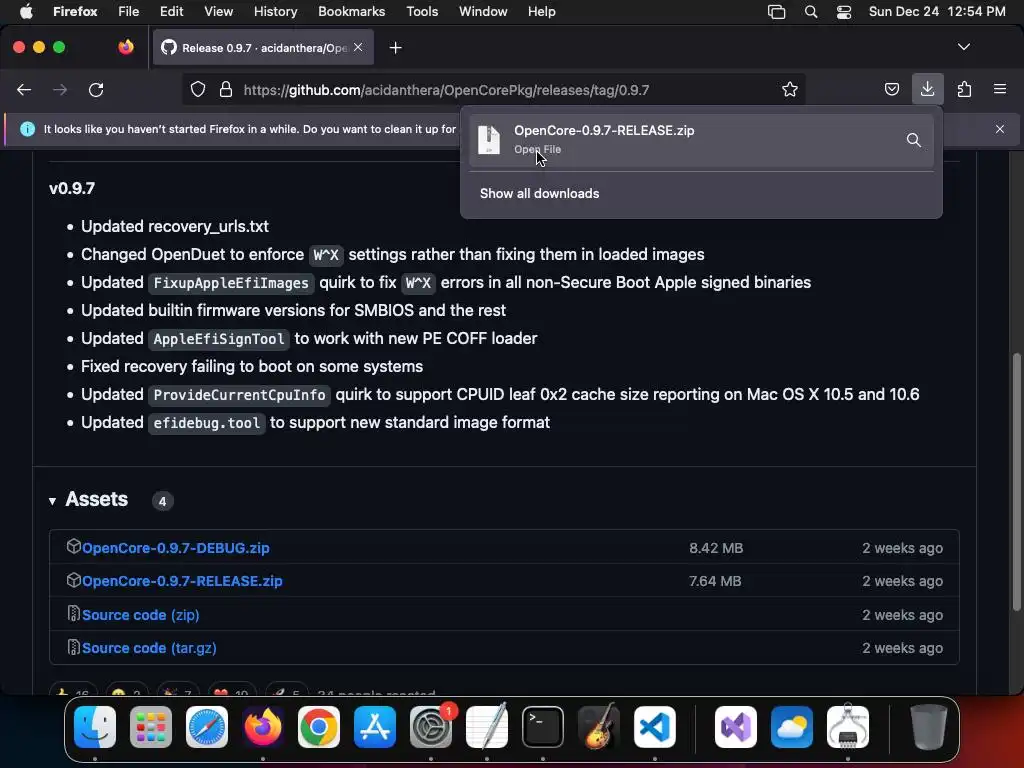
Task: Download OpenCore-0.9.7-DEBUG.zip asset
Action: (176, 548)
